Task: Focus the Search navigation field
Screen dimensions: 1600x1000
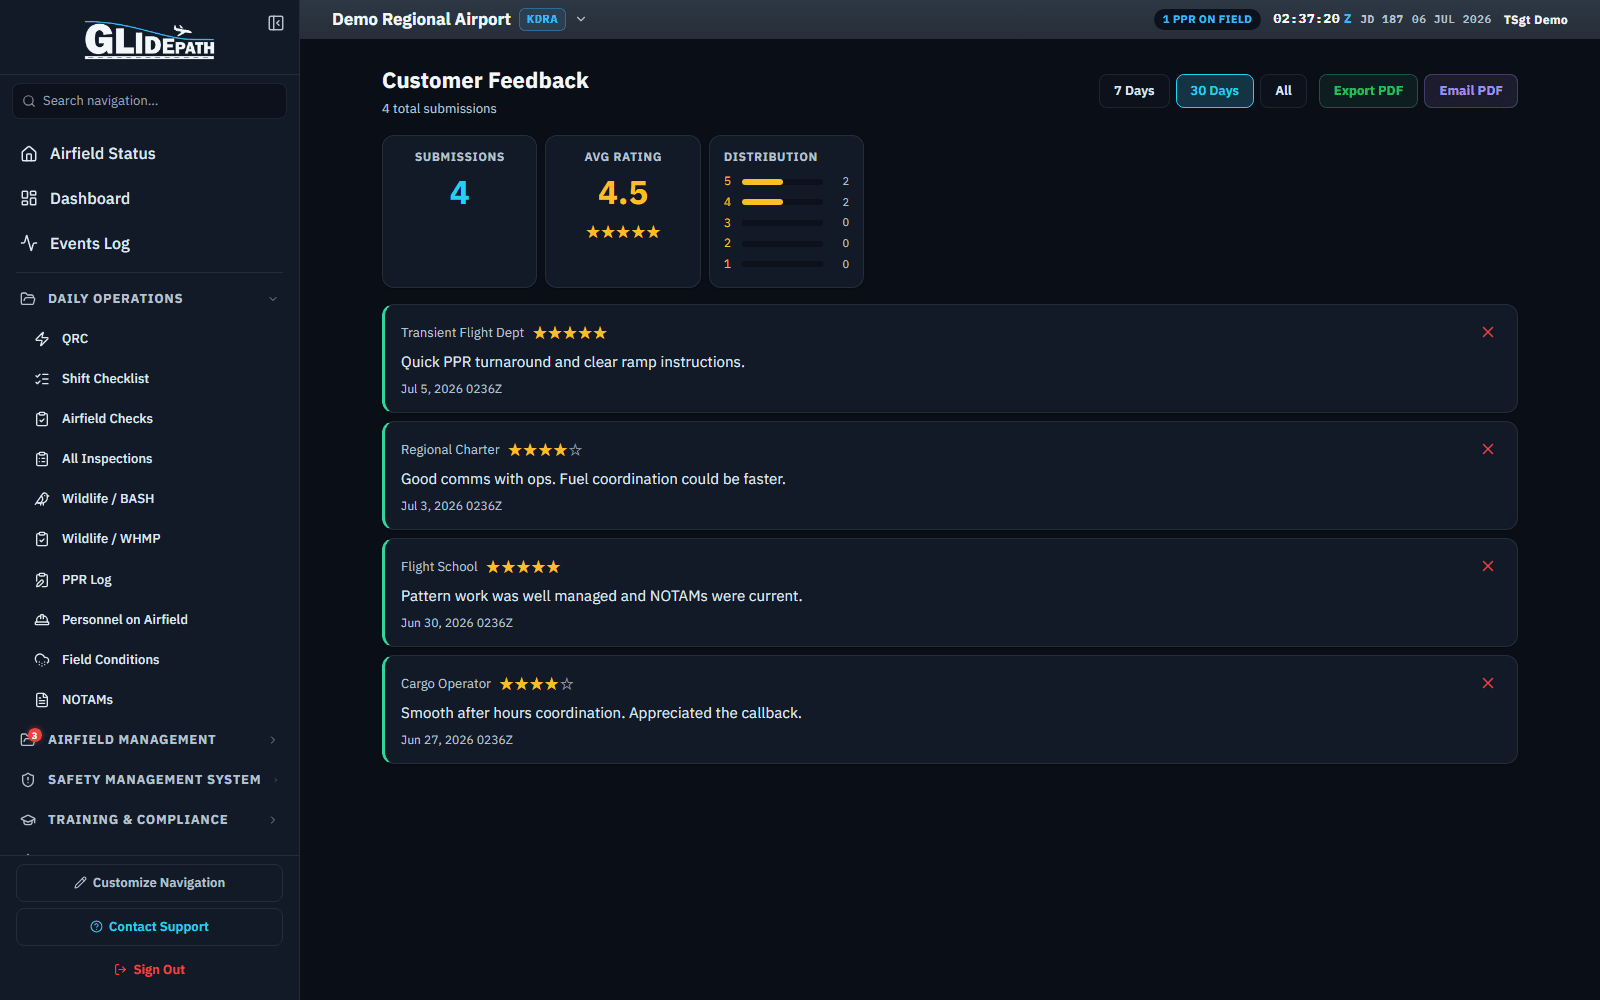Action: [149, 101]
